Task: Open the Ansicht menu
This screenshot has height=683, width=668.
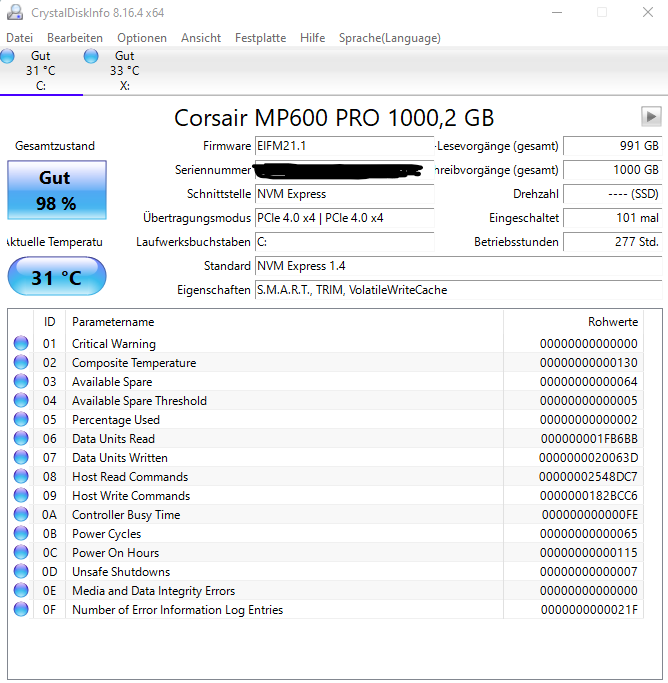Action: click(x=201, y=38)
